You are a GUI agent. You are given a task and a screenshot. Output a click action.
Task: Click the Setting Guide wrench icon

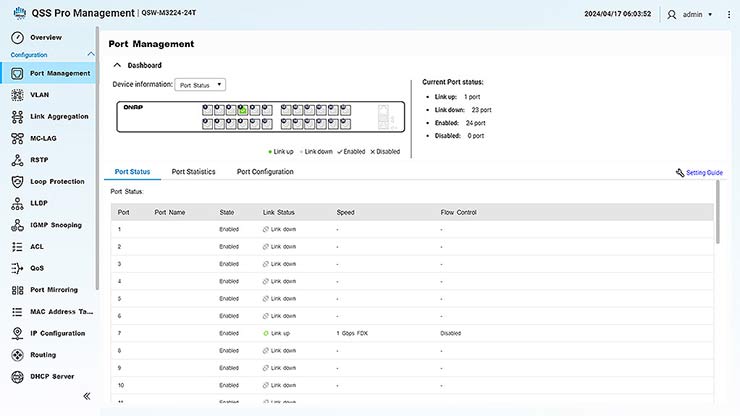pos(680,173)
